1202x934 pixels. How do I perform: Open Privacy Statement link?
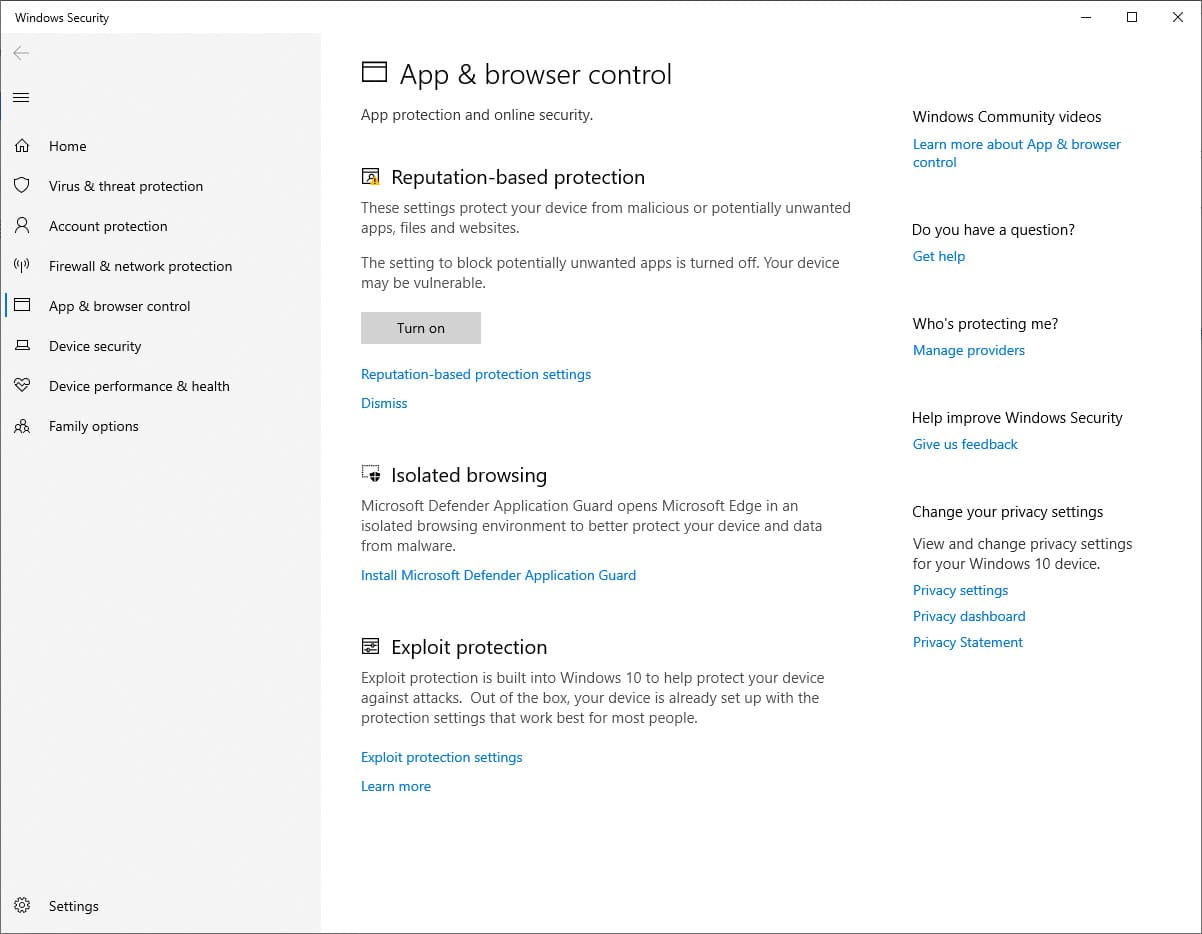[x=968, y=642]
